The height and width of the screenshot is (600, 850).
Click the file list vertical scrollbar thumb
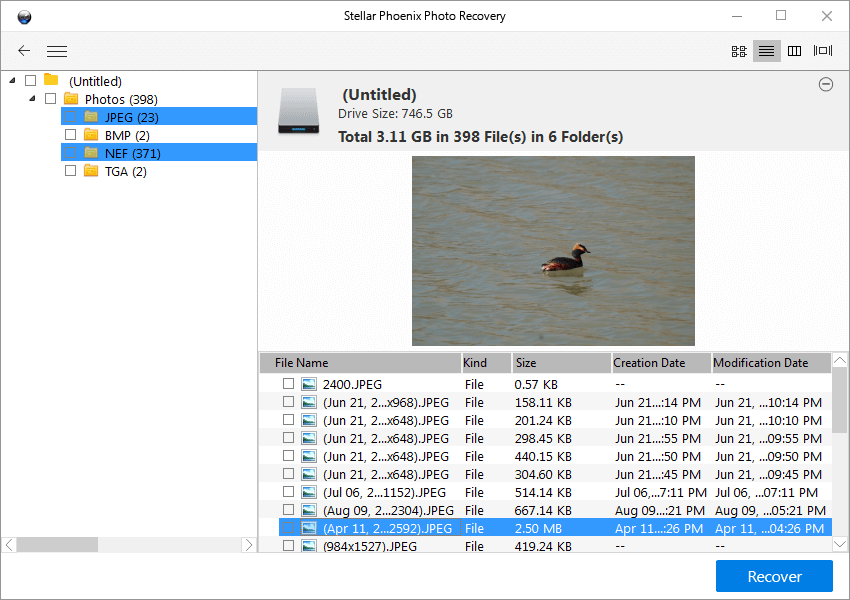click(x=840, y=400)
